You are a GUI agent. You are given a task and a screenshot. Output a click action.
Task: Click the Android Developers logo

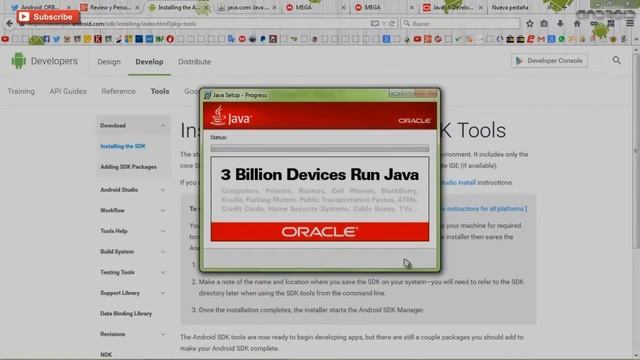point(44,61)
